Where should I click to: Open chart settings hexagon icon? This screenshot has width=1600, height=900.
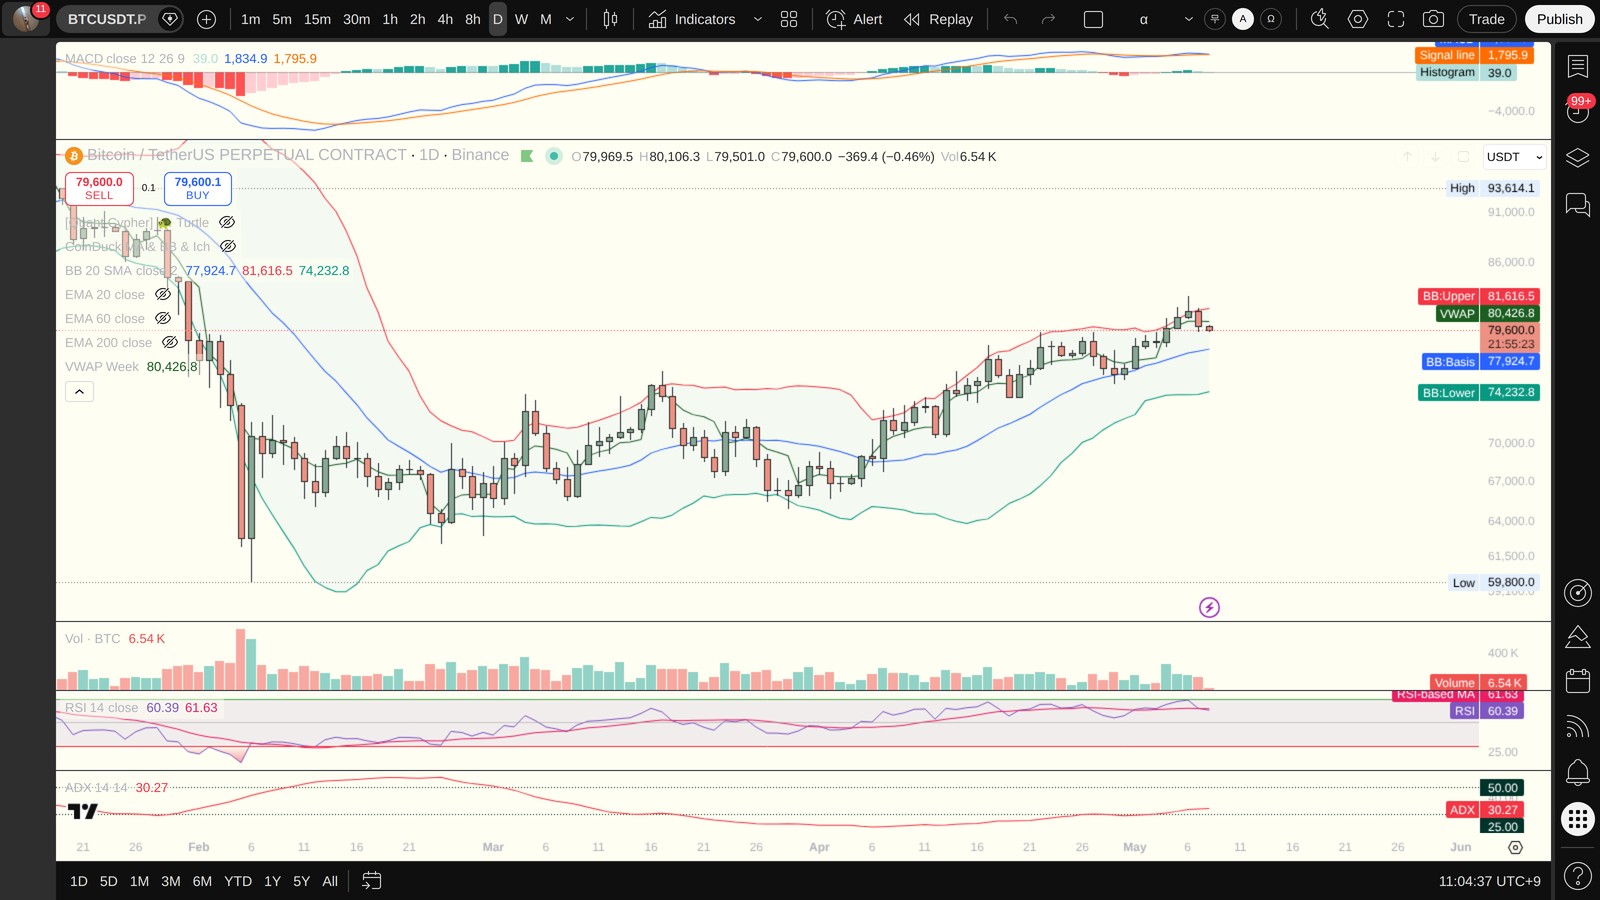1358,19
